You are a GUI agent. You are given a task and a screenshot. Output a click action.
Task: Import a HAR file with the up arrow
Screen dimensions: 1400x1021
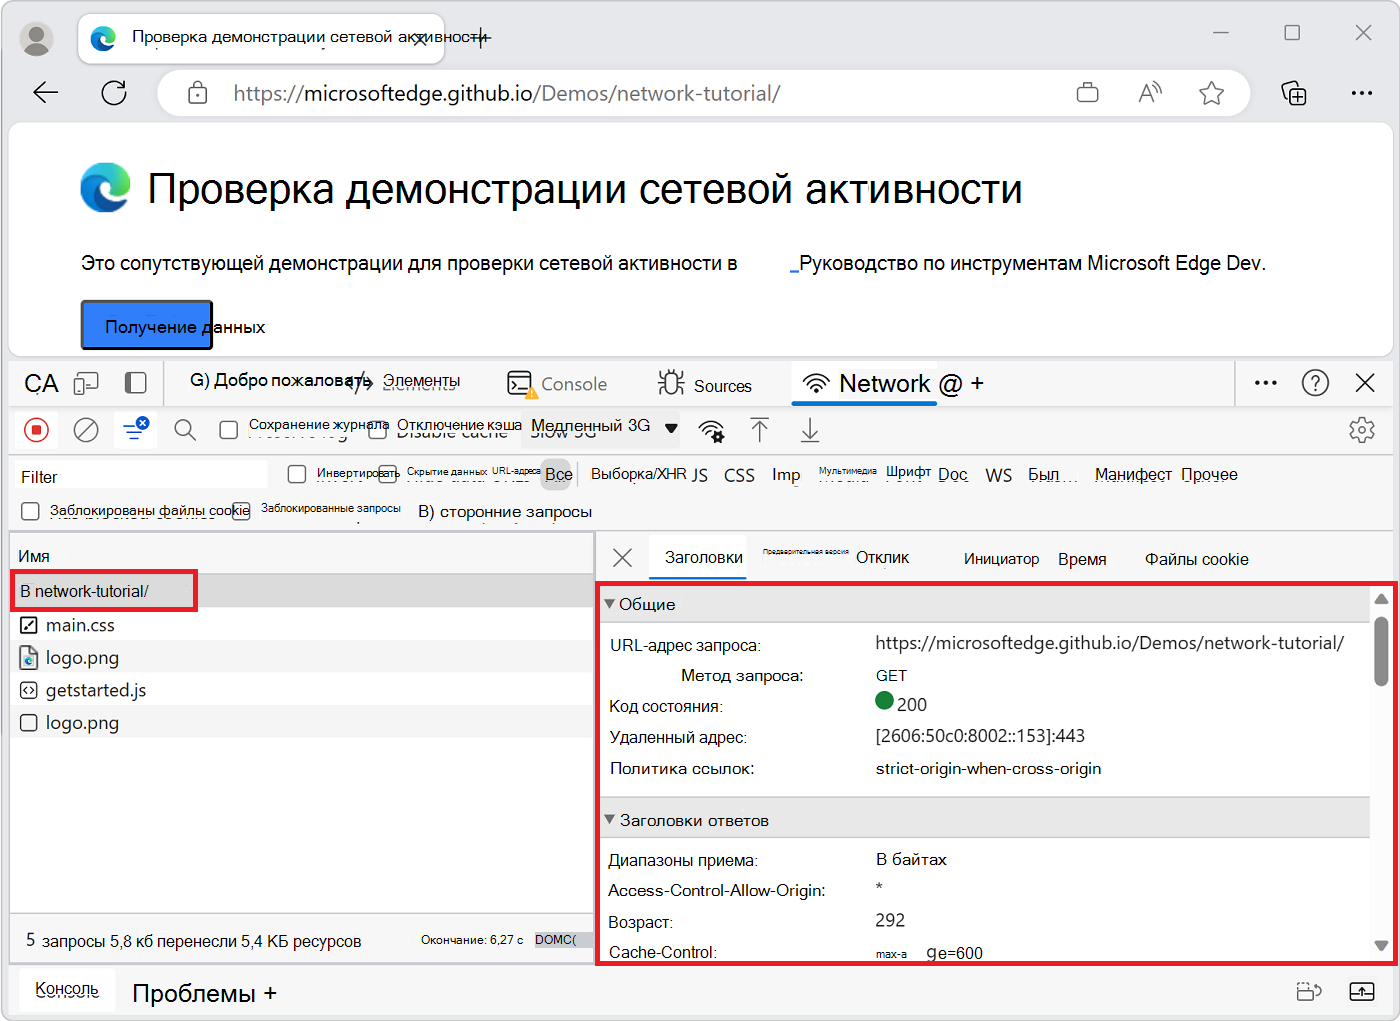pos(760,430)
